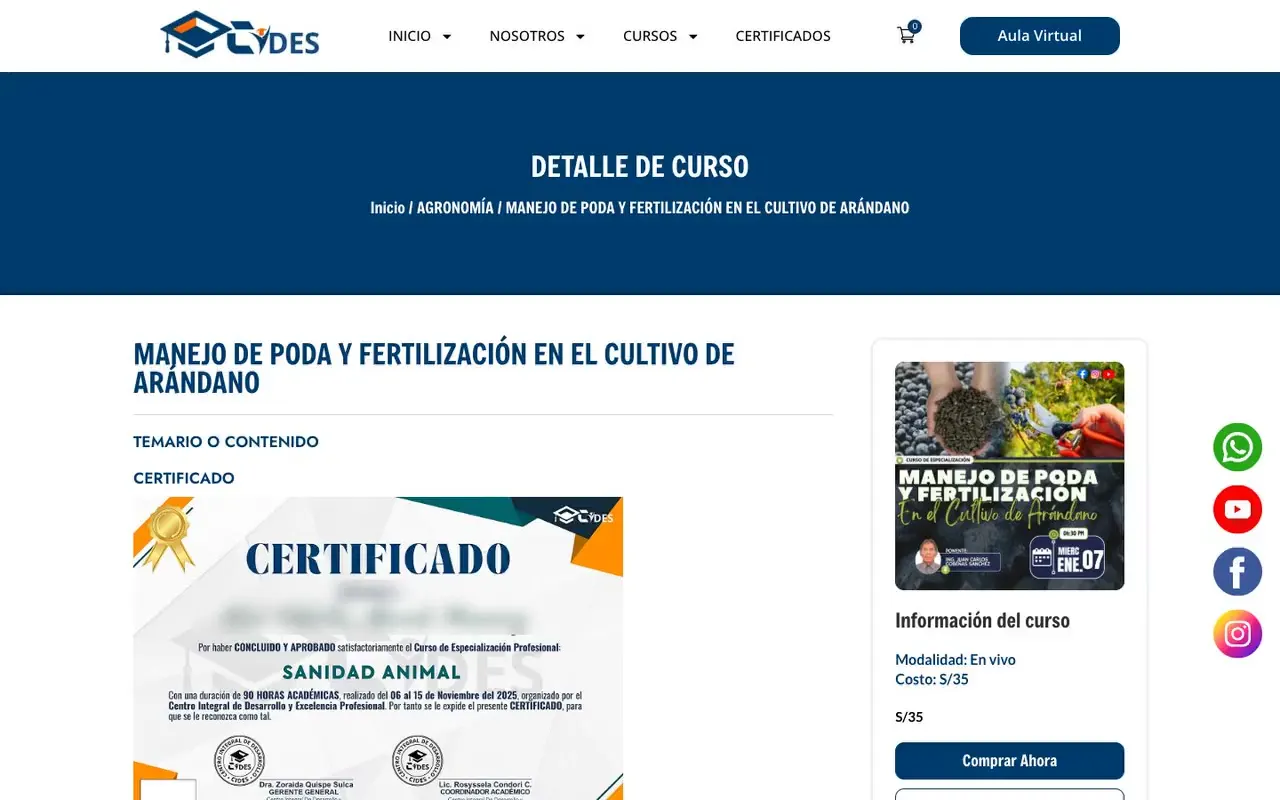
Task: Select the 'Costo: S/35' text
Action: pos(932,680)
